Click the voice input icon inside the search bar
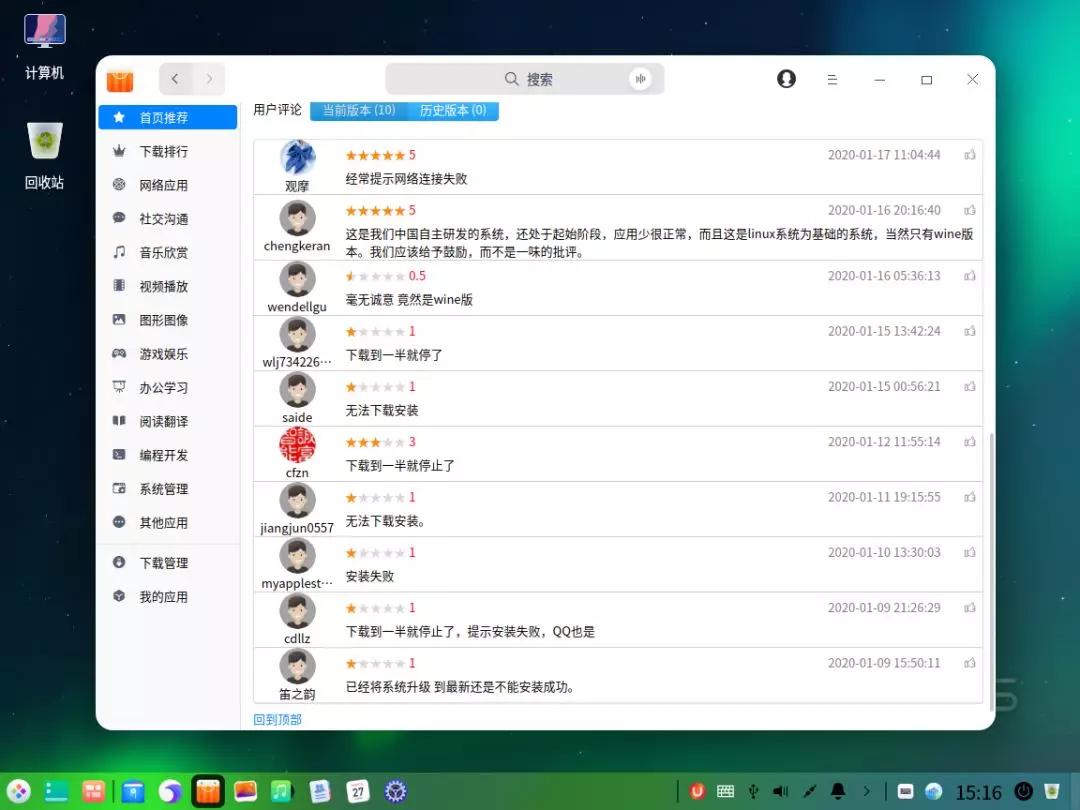Image resolution: width=1080 pixels, height=810 pixels. tap(640, 79)
